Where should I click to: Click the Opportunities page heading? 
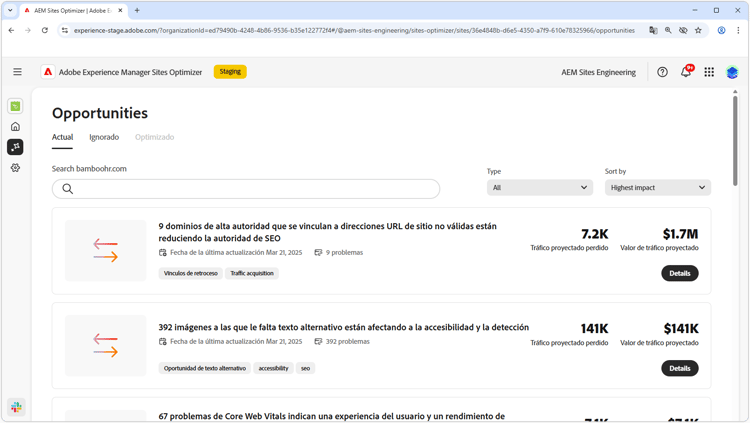(x=100, y=113)
